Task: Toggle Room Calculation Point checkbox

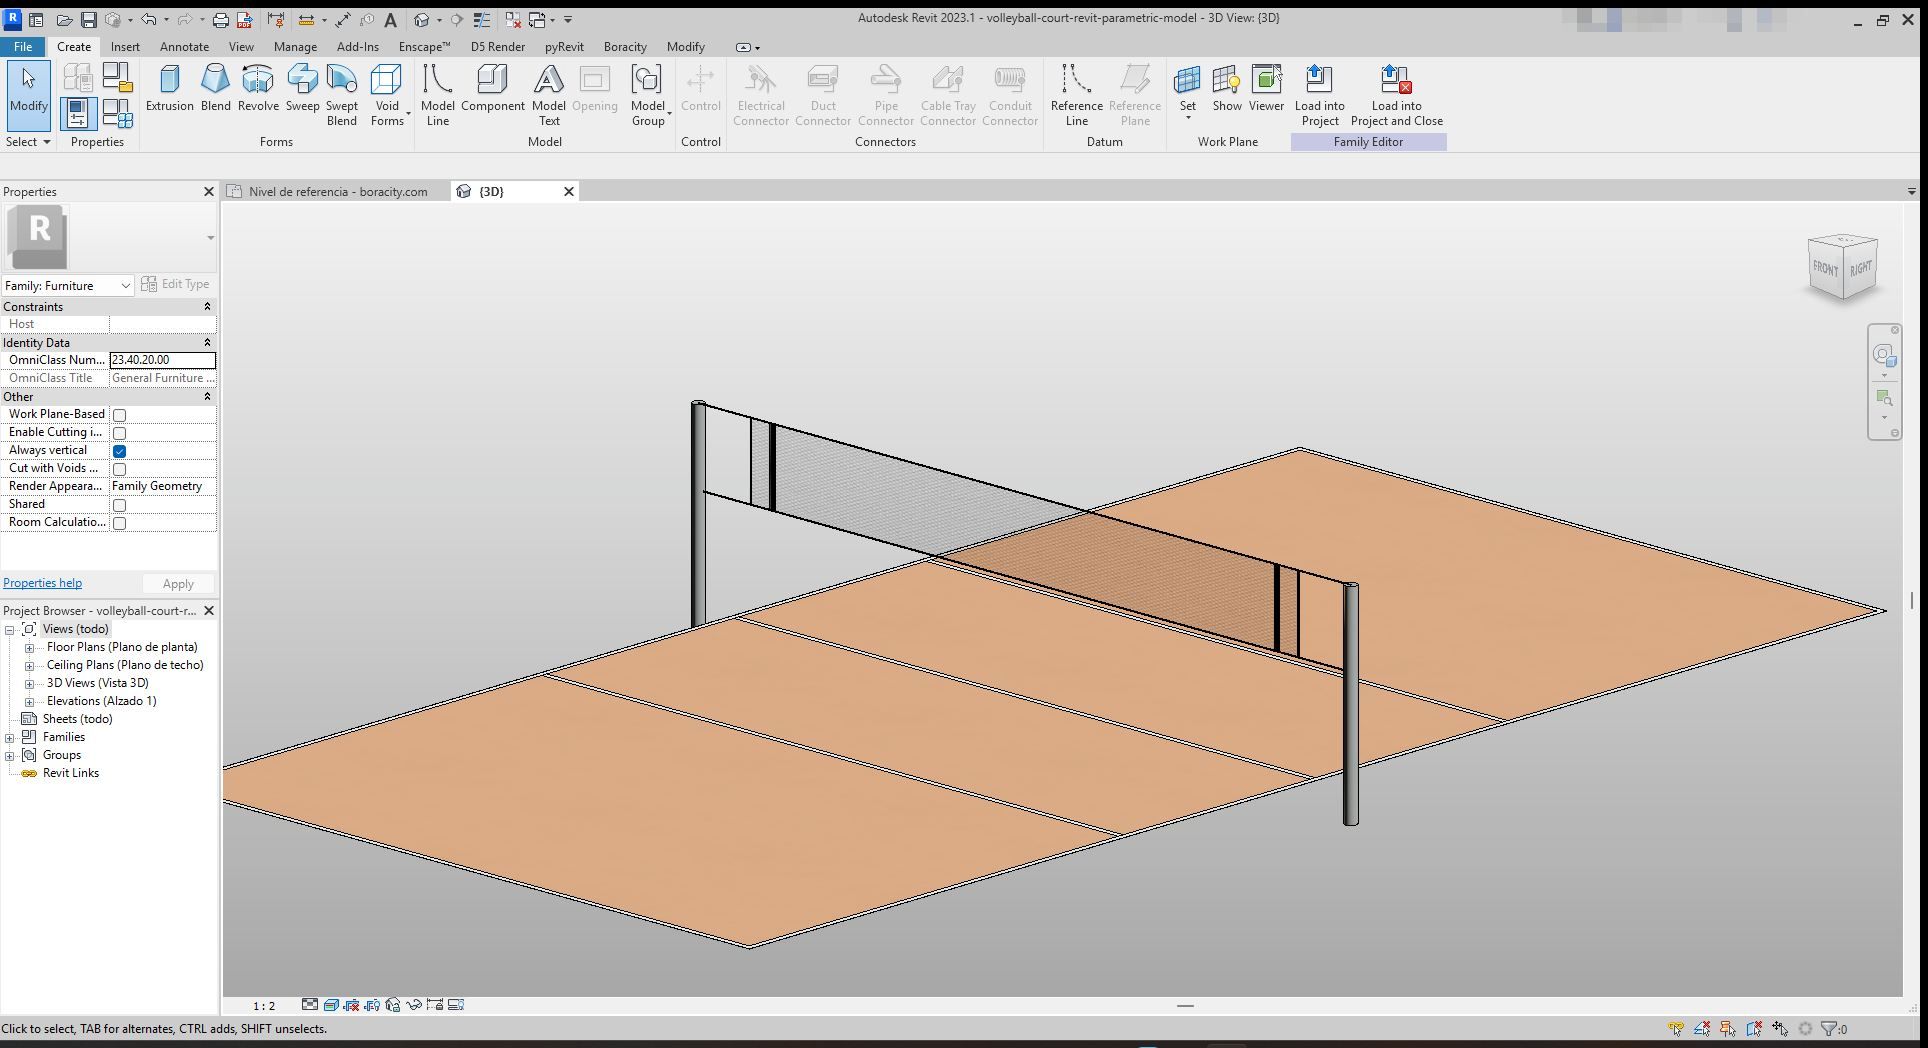Action: coord(119,523)
